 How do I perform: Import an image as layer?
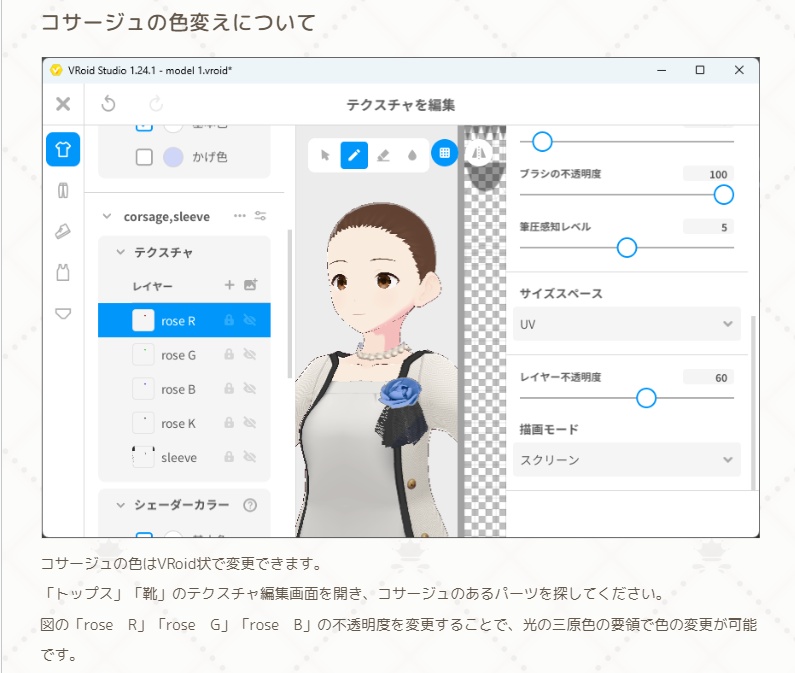[x=250, y=285]
